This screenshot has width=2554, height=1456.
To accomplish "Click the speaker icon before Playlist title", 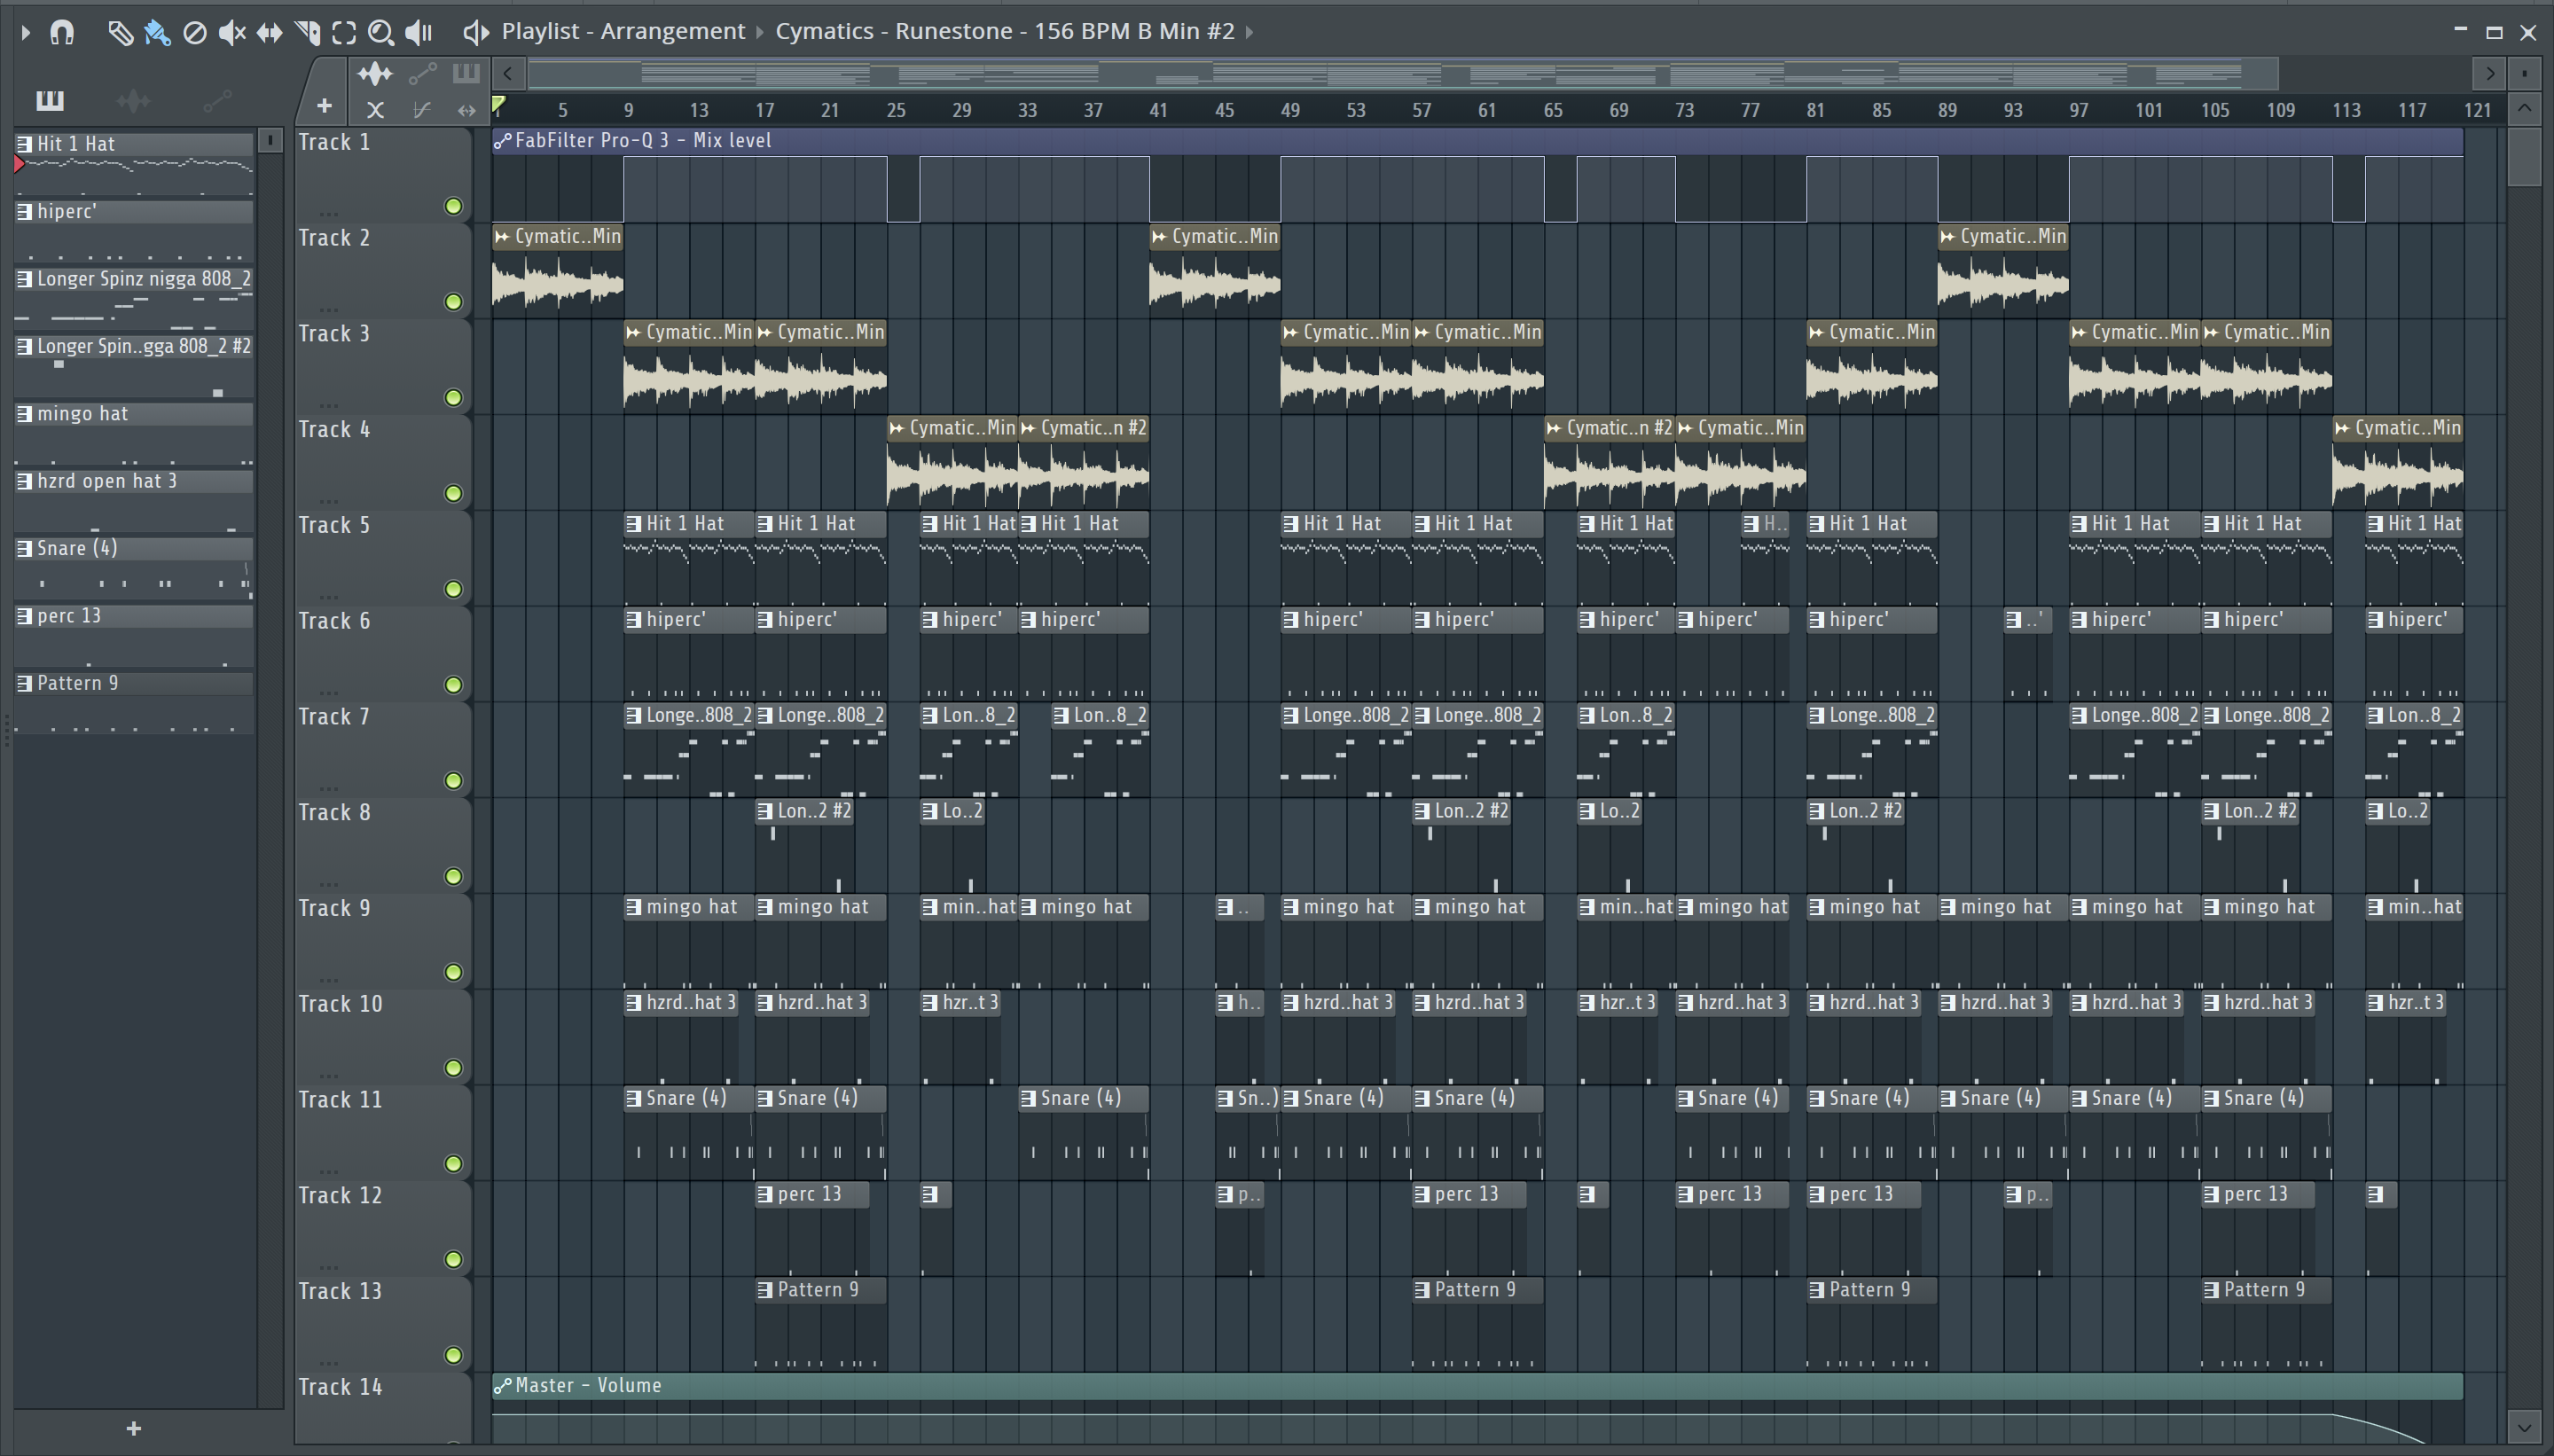I will (476, 33).
